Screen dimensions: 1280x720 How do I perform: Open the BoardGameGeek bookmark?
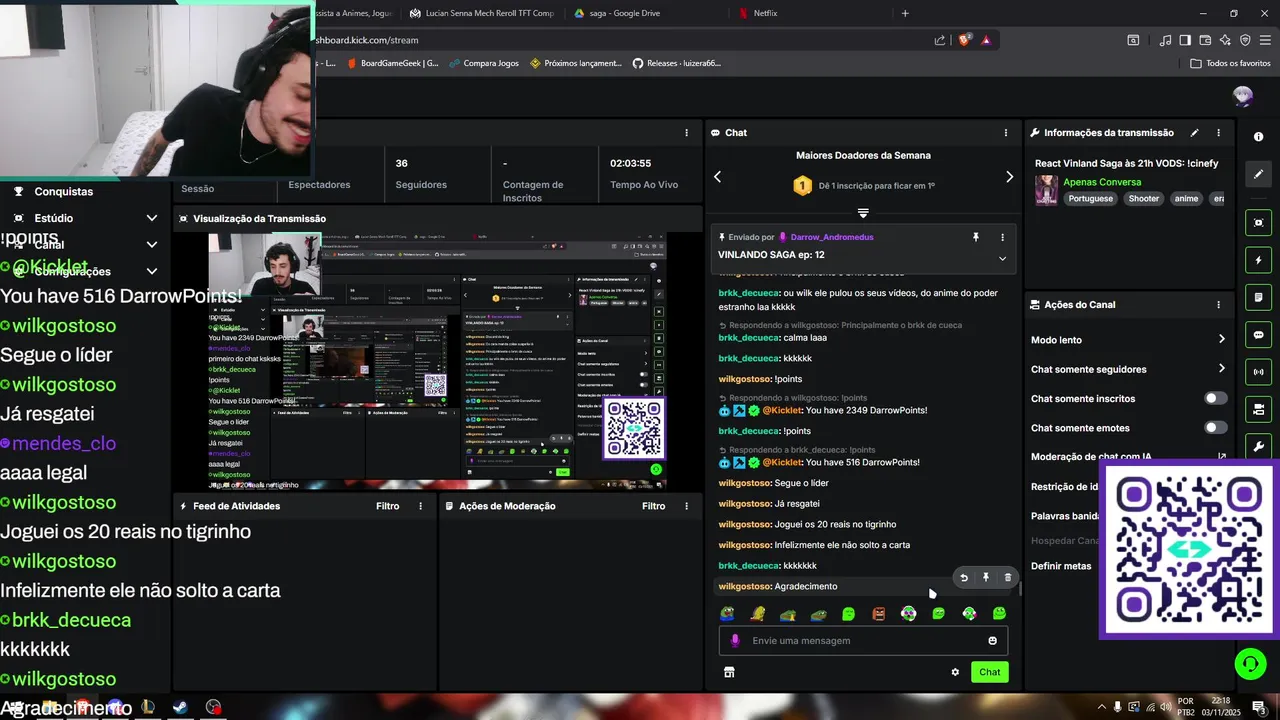(392, 63)
